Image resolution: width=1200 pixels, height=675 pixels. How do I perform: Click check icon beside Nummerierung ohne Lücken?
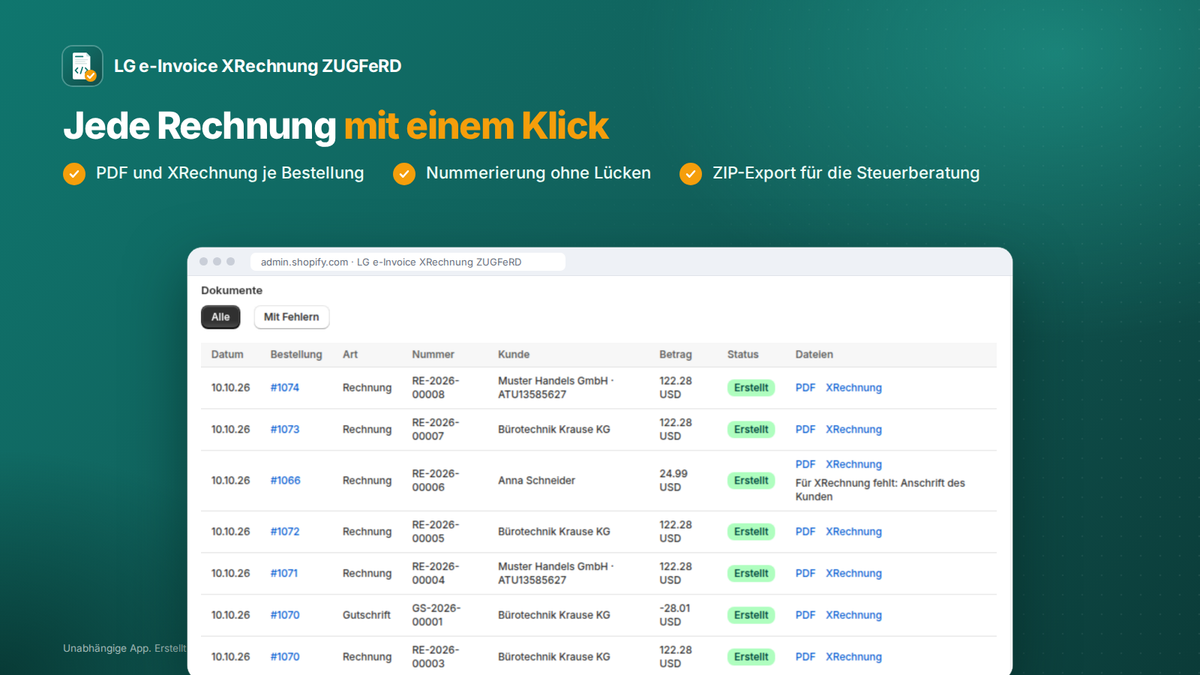404,174
